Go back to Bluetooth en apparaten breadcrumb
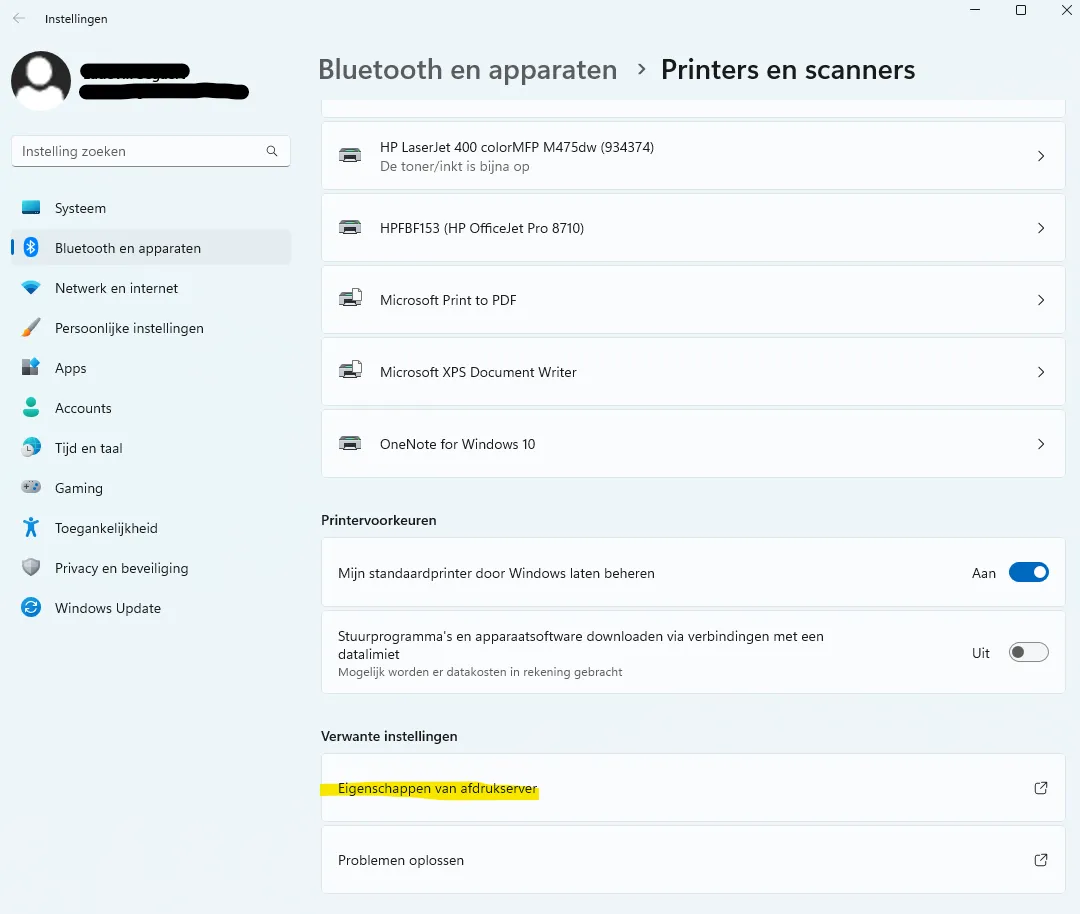The height and width of the screenshot is (914, 1080). tap(468, 70)
